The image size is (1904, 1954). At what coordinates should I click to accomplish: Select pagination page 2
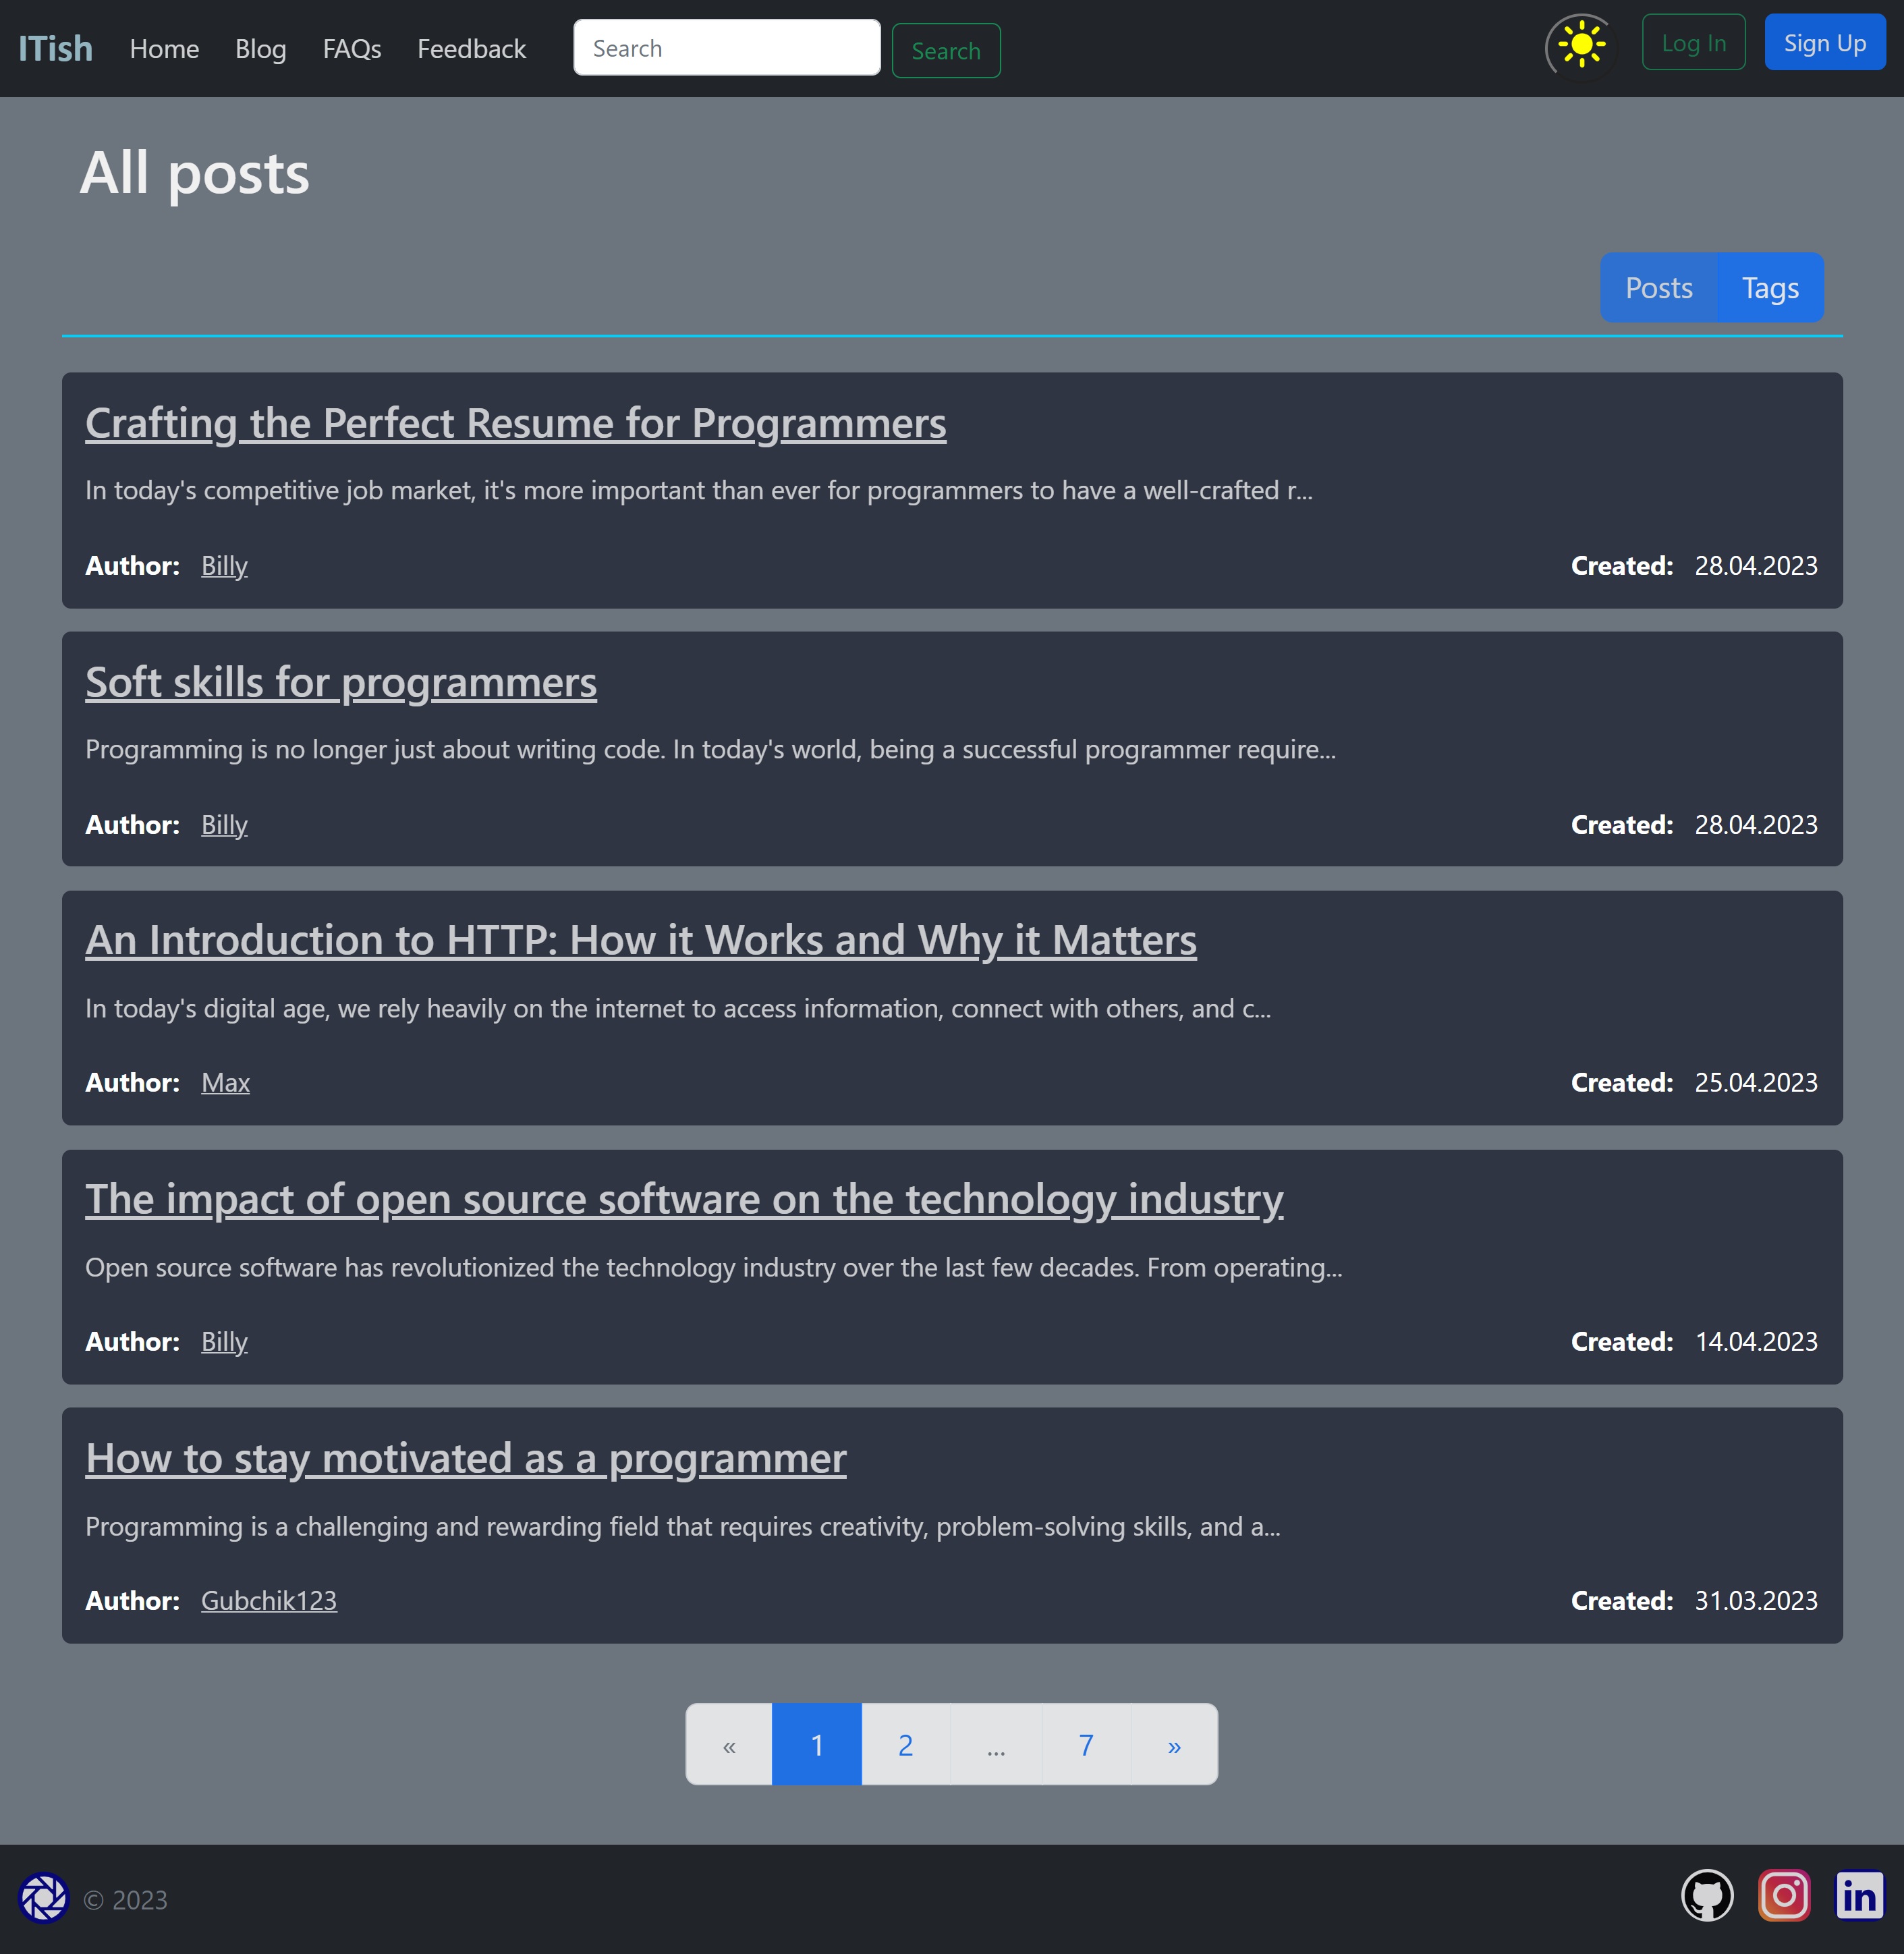point(905,1745)
